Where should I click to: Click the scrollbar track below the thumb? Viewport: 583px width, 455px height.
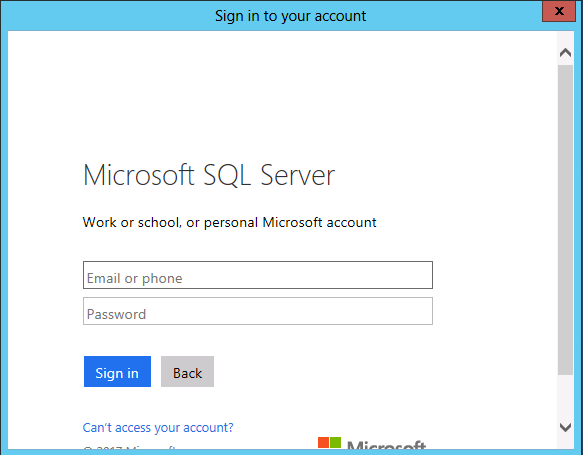point(566,397)
